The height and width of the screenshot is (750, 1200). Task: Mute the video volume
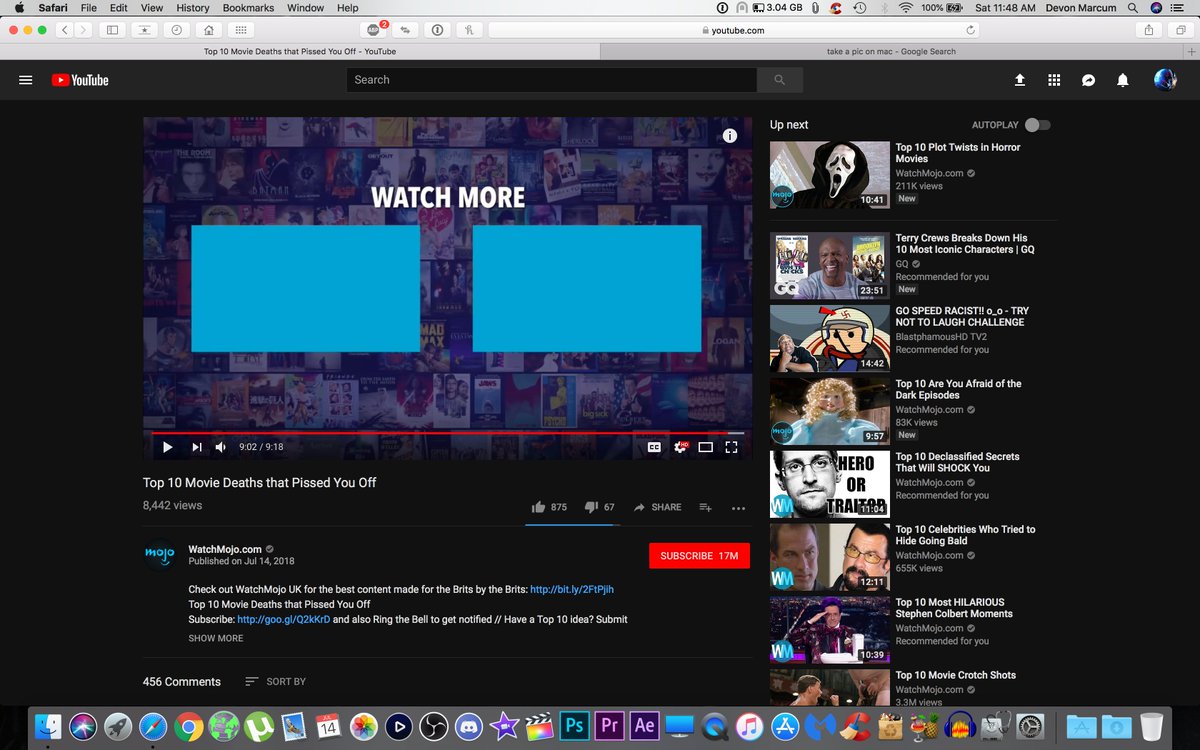tap(221, 447)
